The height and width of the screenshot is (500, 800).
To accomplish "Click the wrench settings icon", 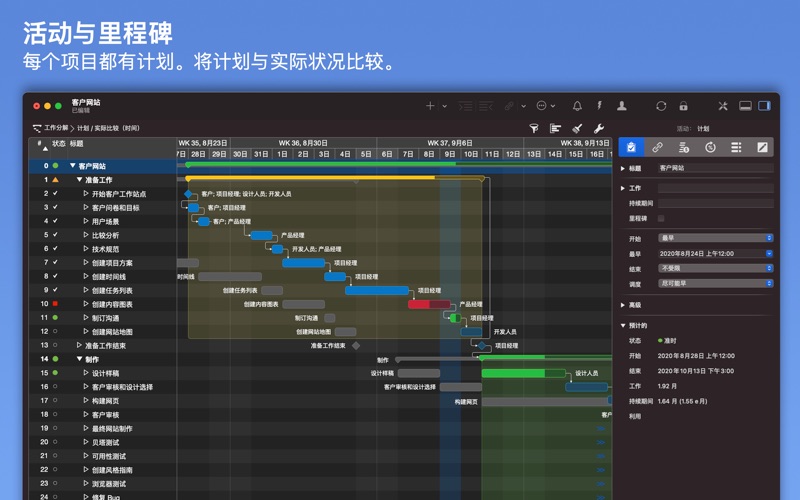I will point(599,129).
